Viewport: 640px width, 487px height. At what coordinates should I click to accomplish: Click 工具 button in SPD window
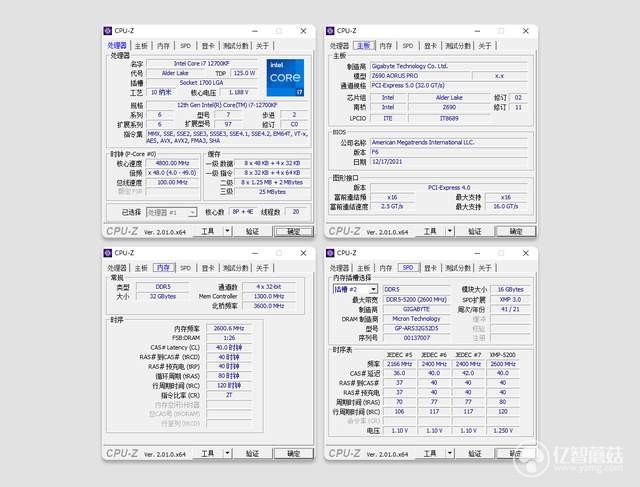click(430, 453)
